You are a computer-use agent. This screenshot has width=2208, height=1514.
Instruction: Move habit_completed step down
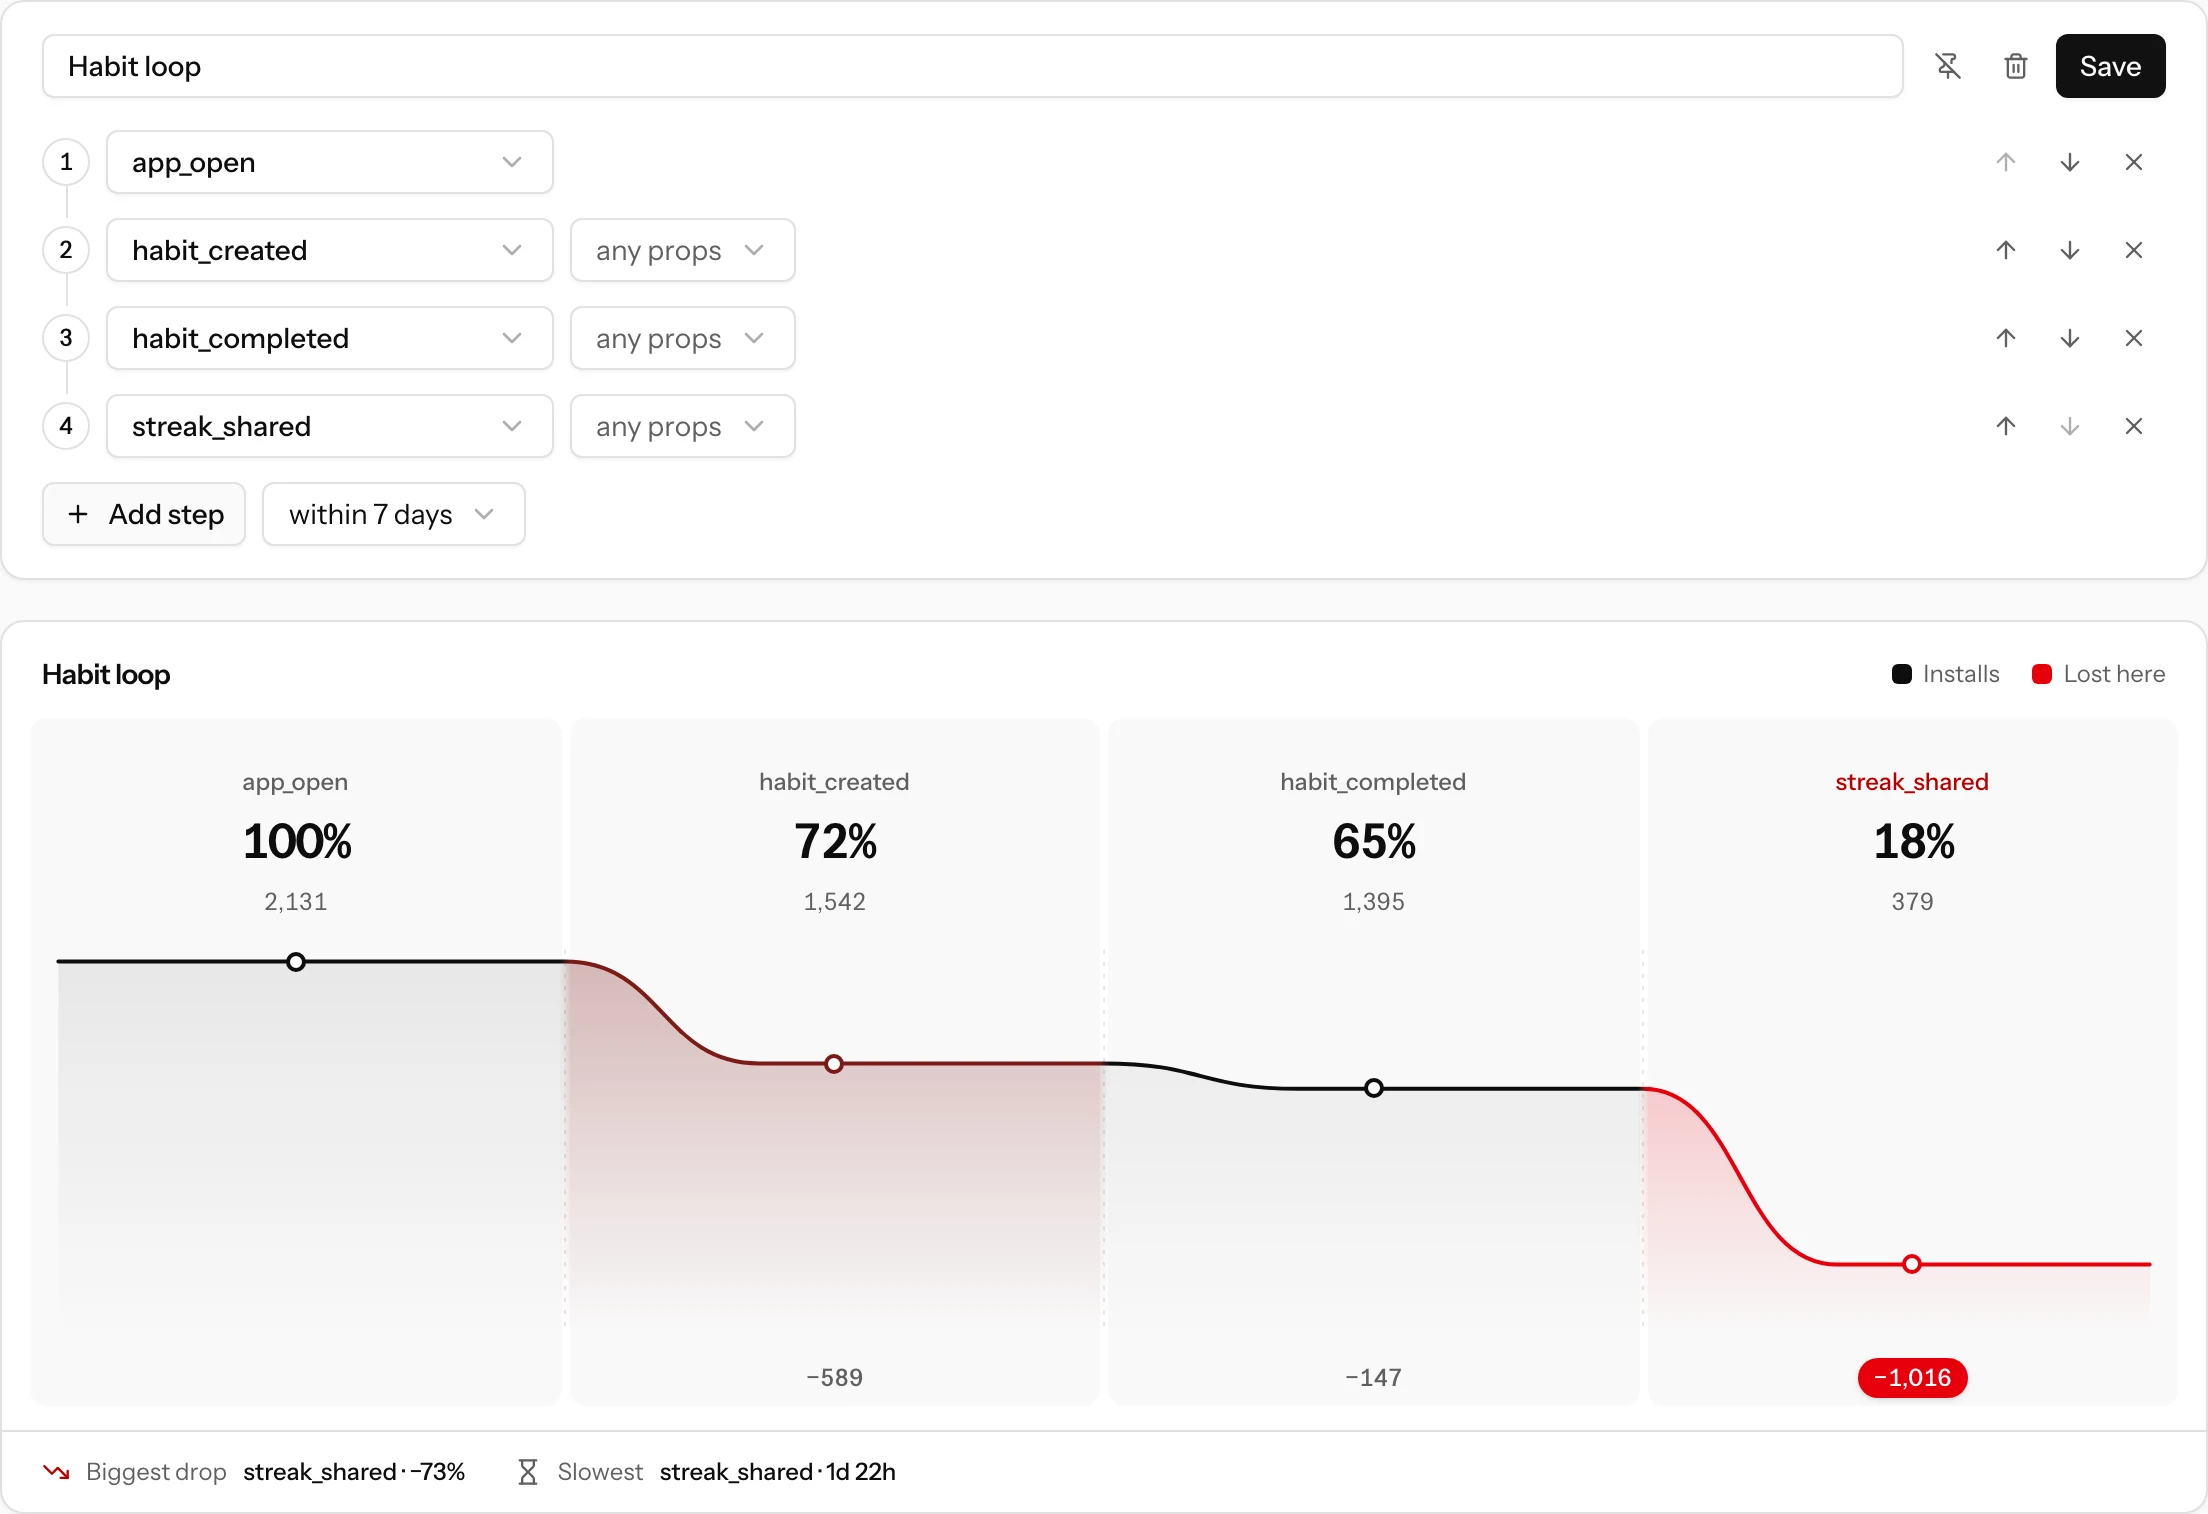click(2070, 338)
